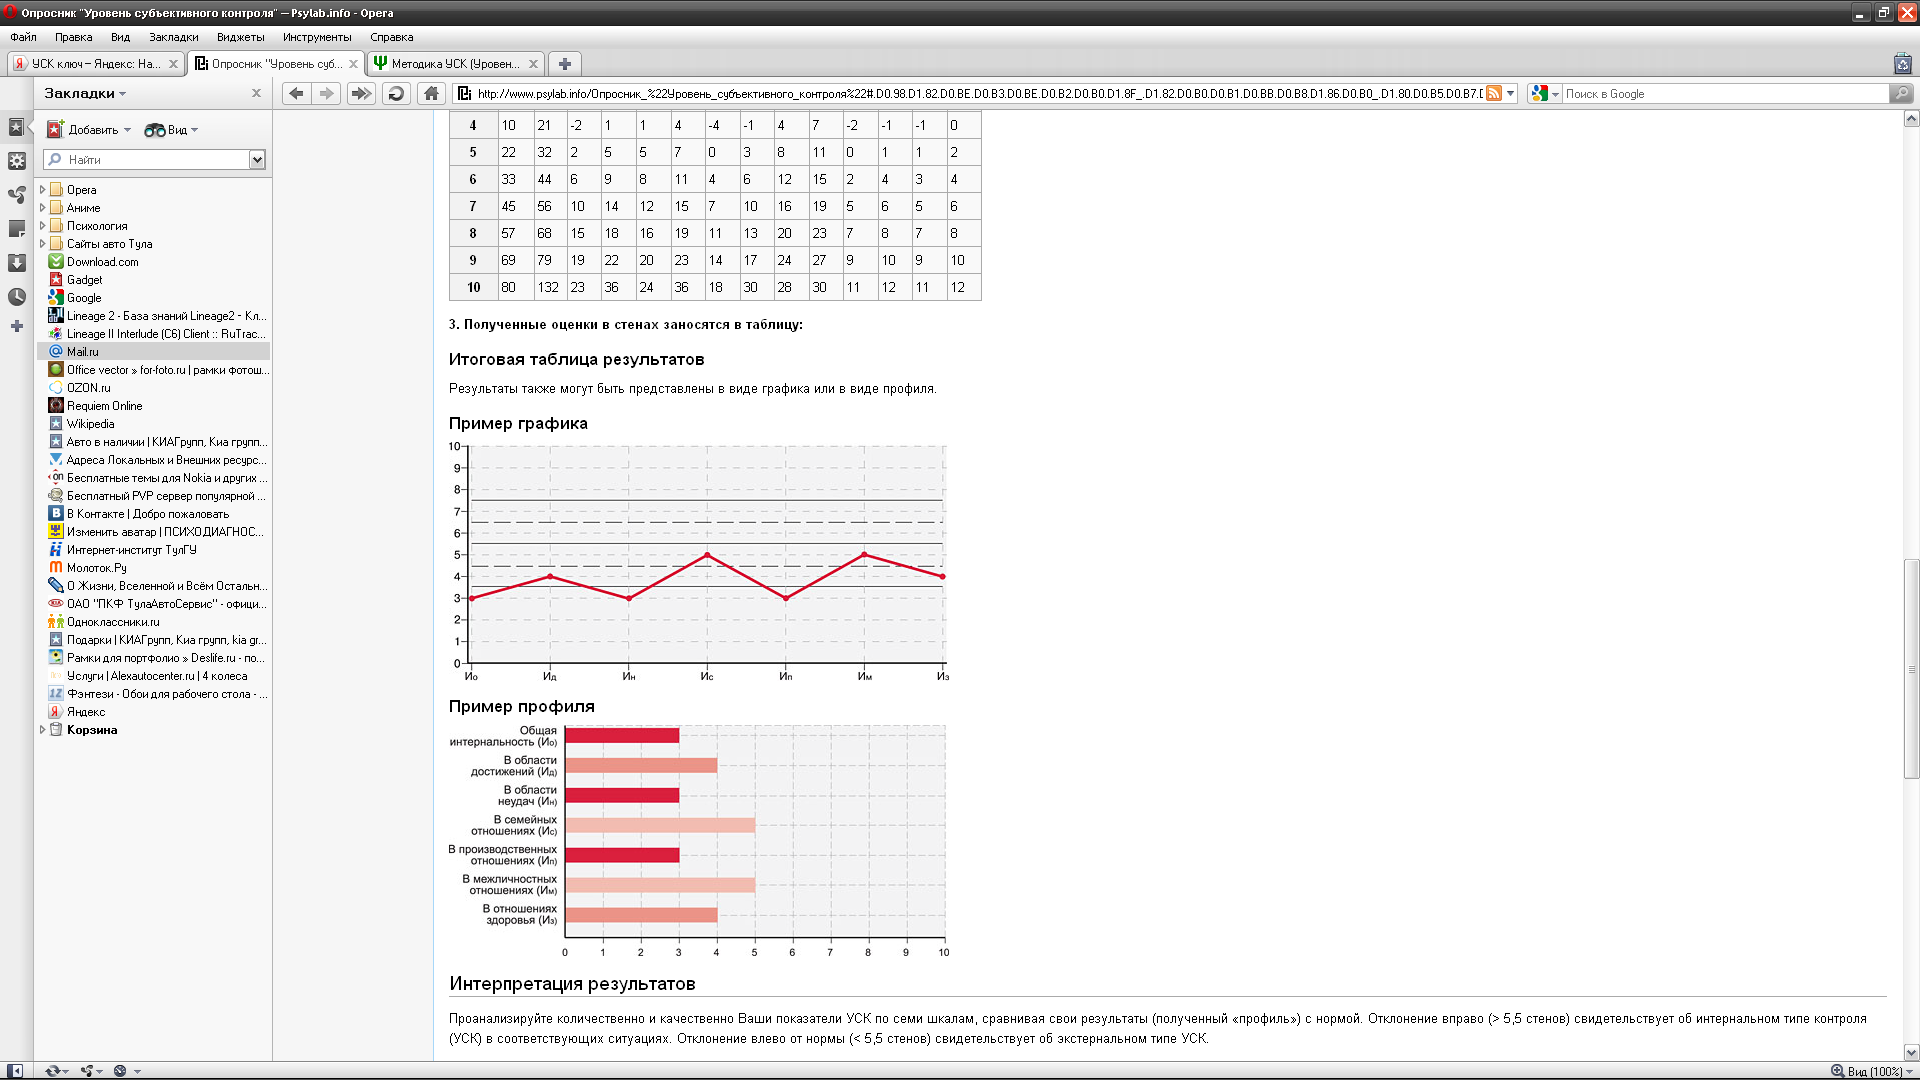The image size is (1920, 1080).
Task: Close the Закладки side panel
Action: click(x=256, y=93)
